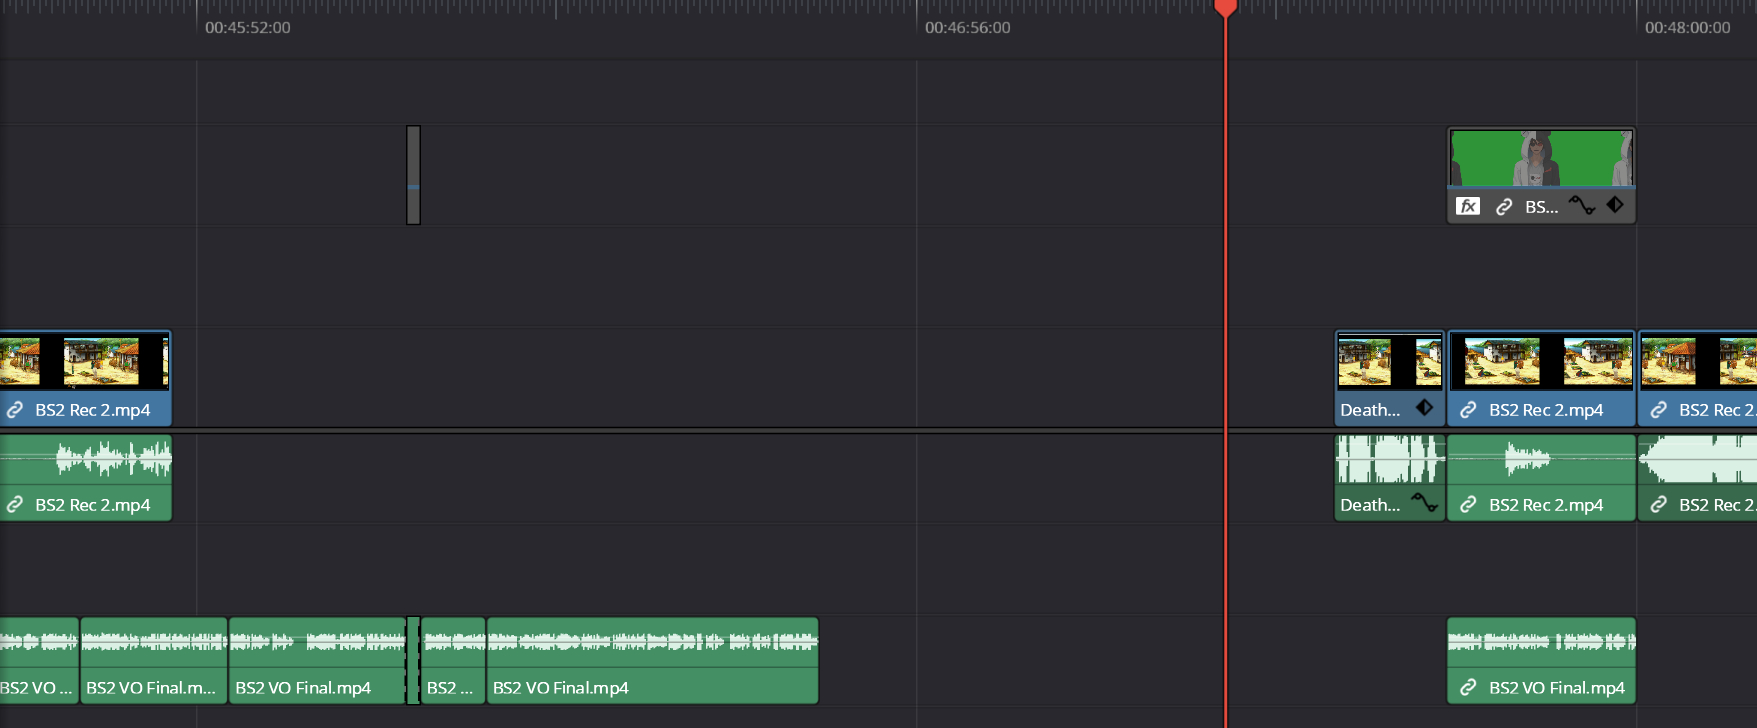
Task: Click the keyframe diamond on green screen clip
Action: tap(1615, 205)
